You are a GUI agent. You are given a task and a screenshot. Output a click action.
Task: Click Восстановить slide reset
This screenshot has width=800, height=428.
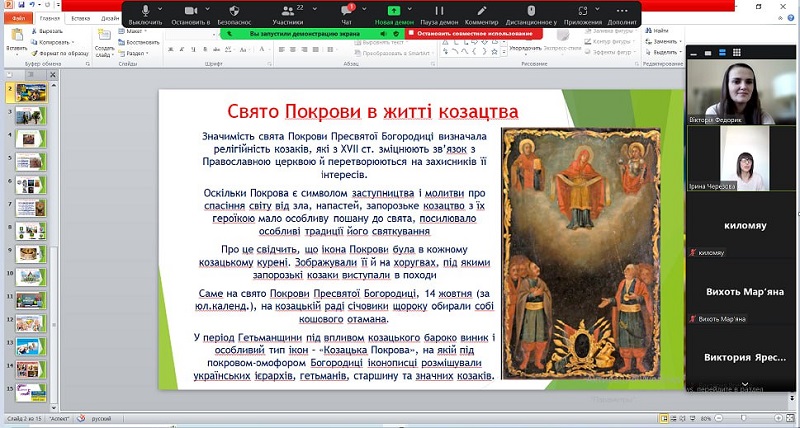click(x=139, y=42)
